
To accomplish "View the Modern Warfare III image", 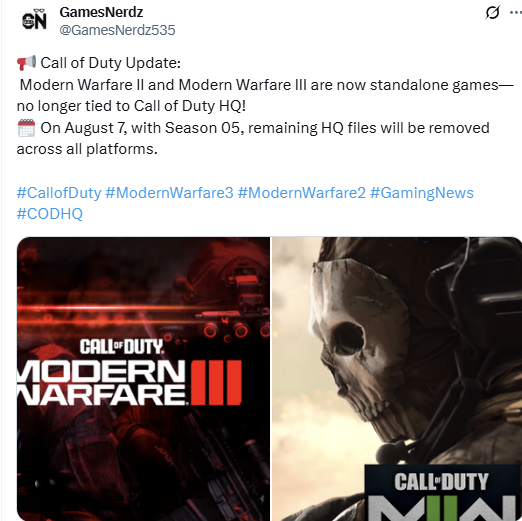I will (143, 379).
